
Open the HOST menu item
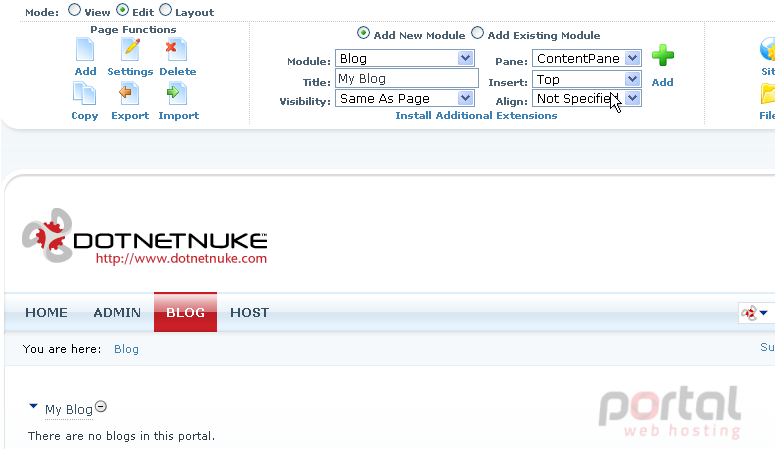pyautogui.click(x=249, y=313)
